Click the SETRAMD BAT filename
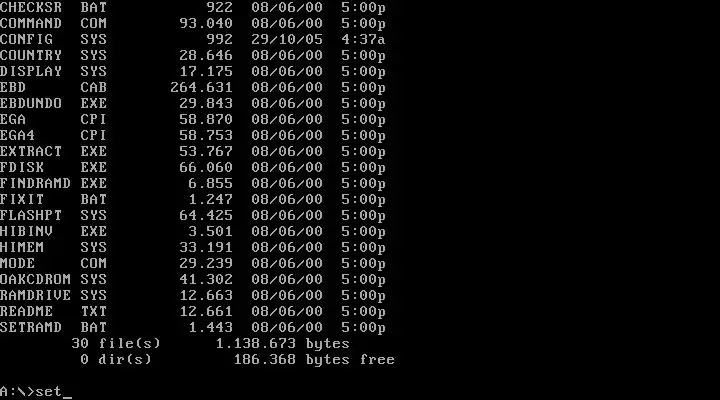The image size is (720, 400). [53, 327]
